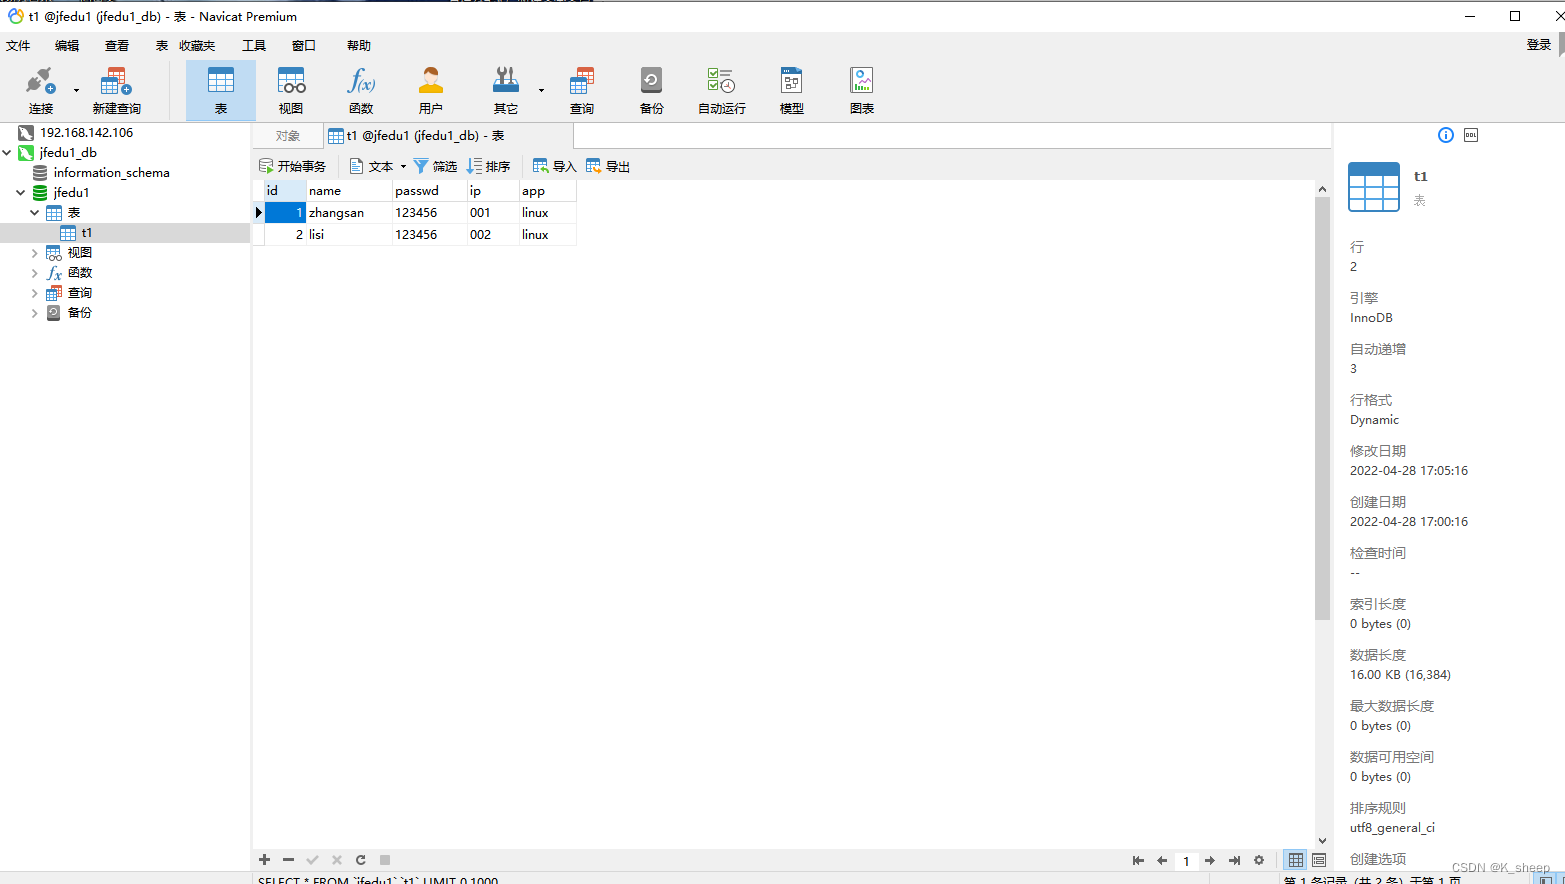Expand the Queries (查询) node

coord(35,293)
